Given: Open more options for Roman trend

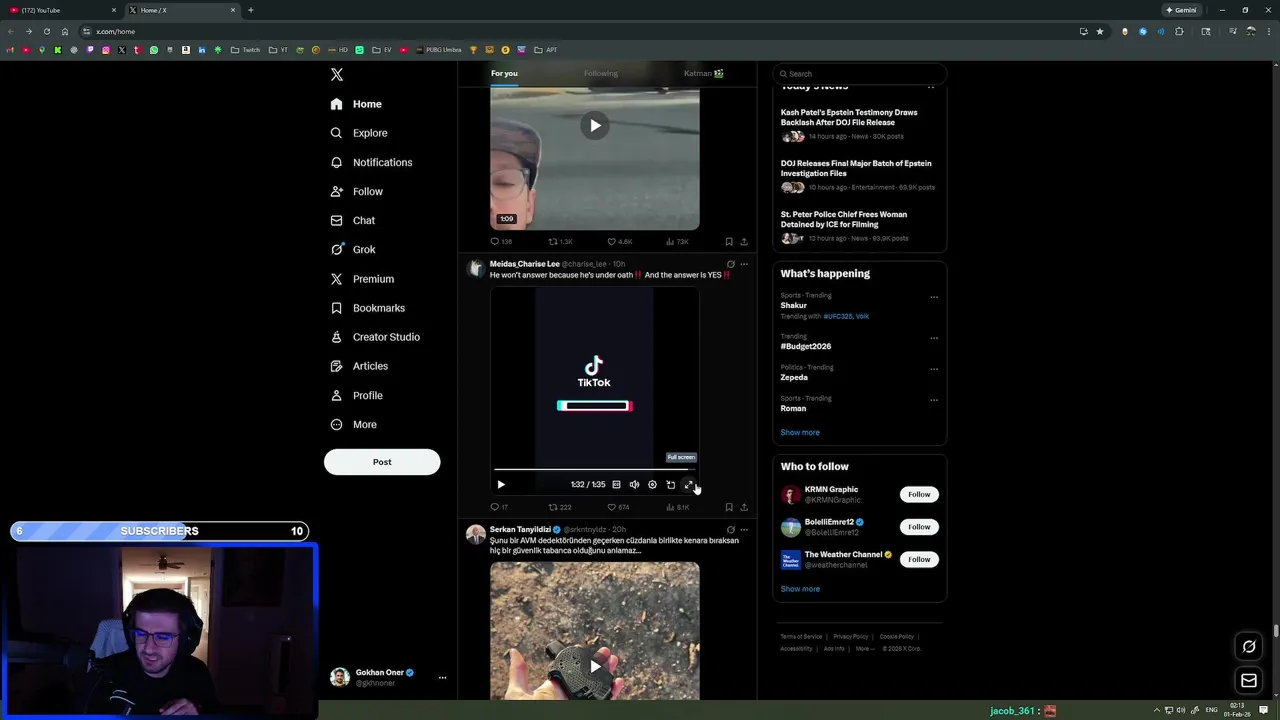Looking at the screenshot, I should [x=934, y=400].
